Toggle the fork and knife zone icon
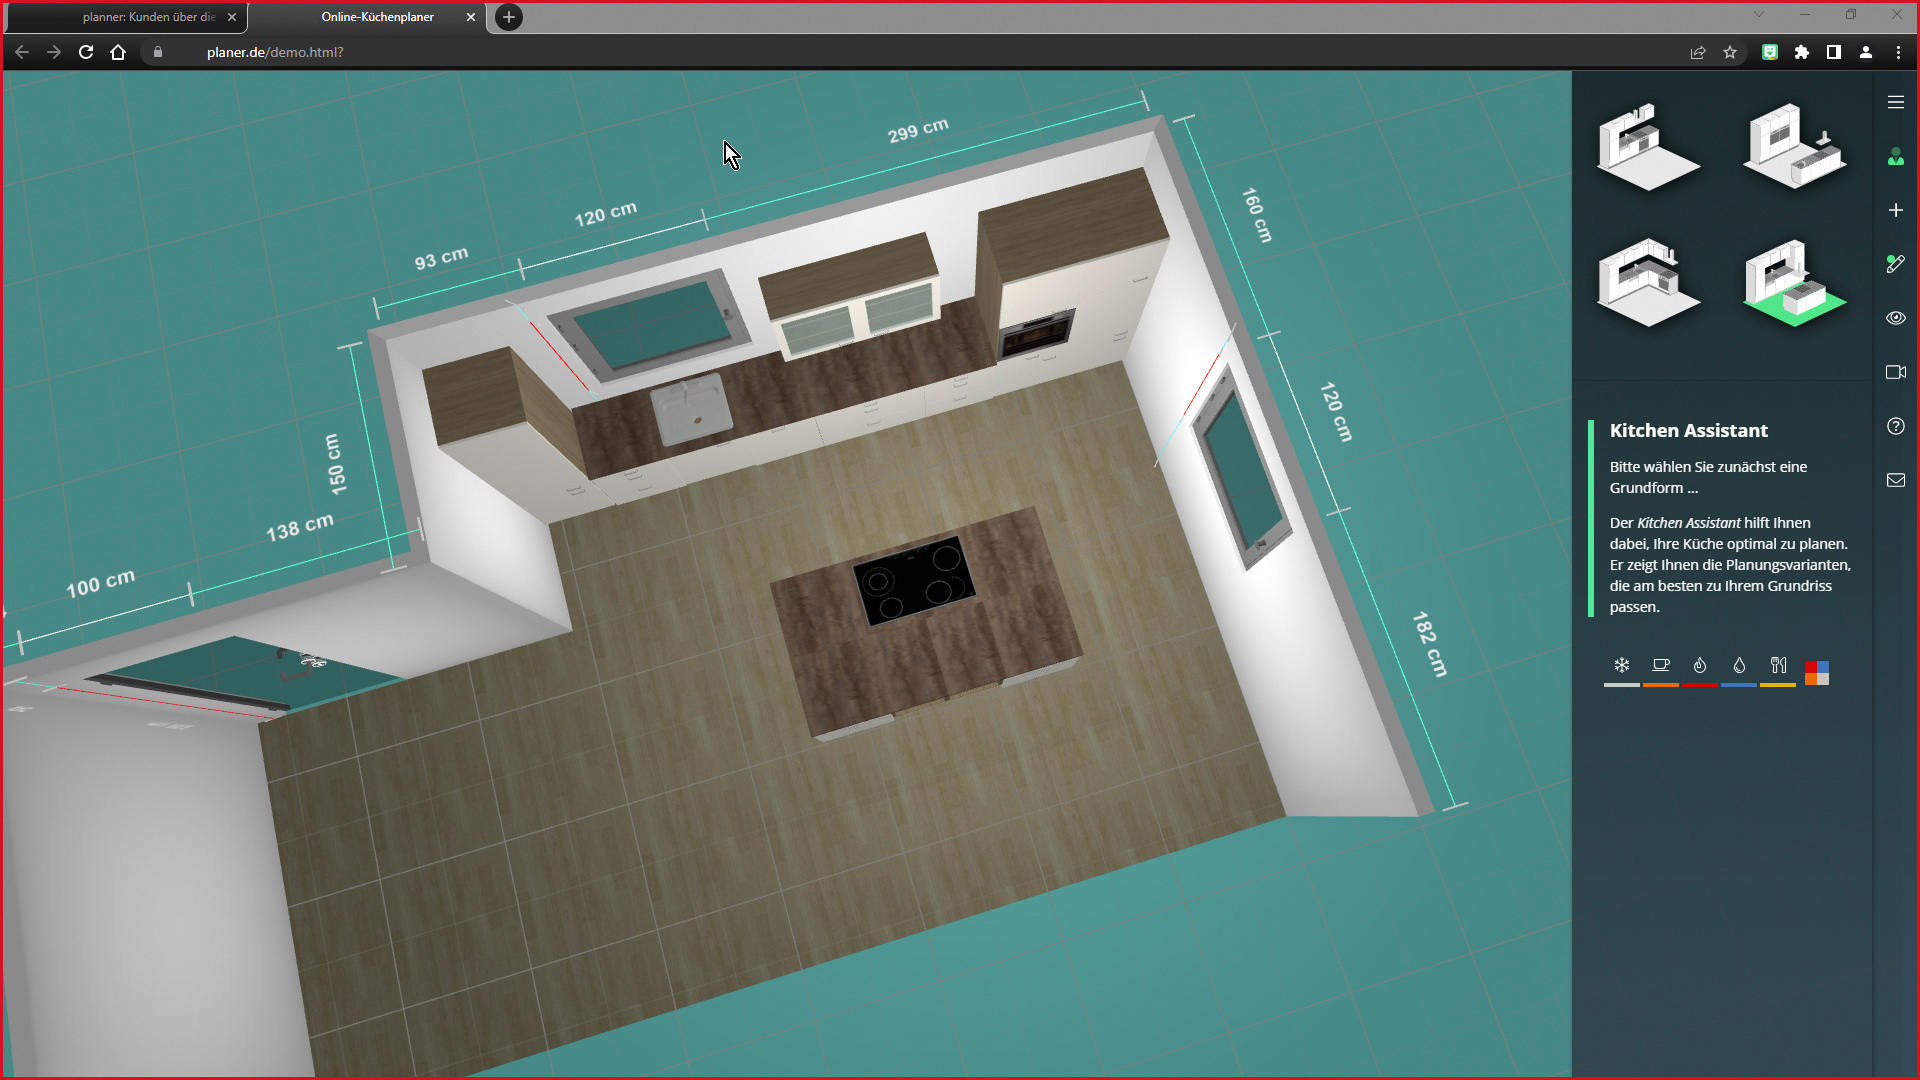The width and height of the screenshot is (1920, 1080). (x=1778, y=666)
